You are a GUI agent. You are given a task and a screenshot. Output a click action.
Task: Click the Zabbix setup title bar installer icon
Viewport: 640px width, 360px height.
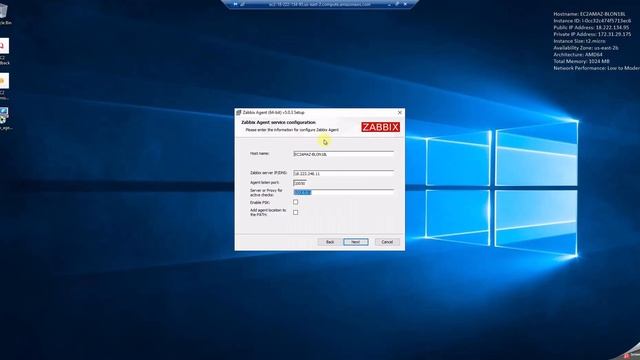(x=239, y=112)
